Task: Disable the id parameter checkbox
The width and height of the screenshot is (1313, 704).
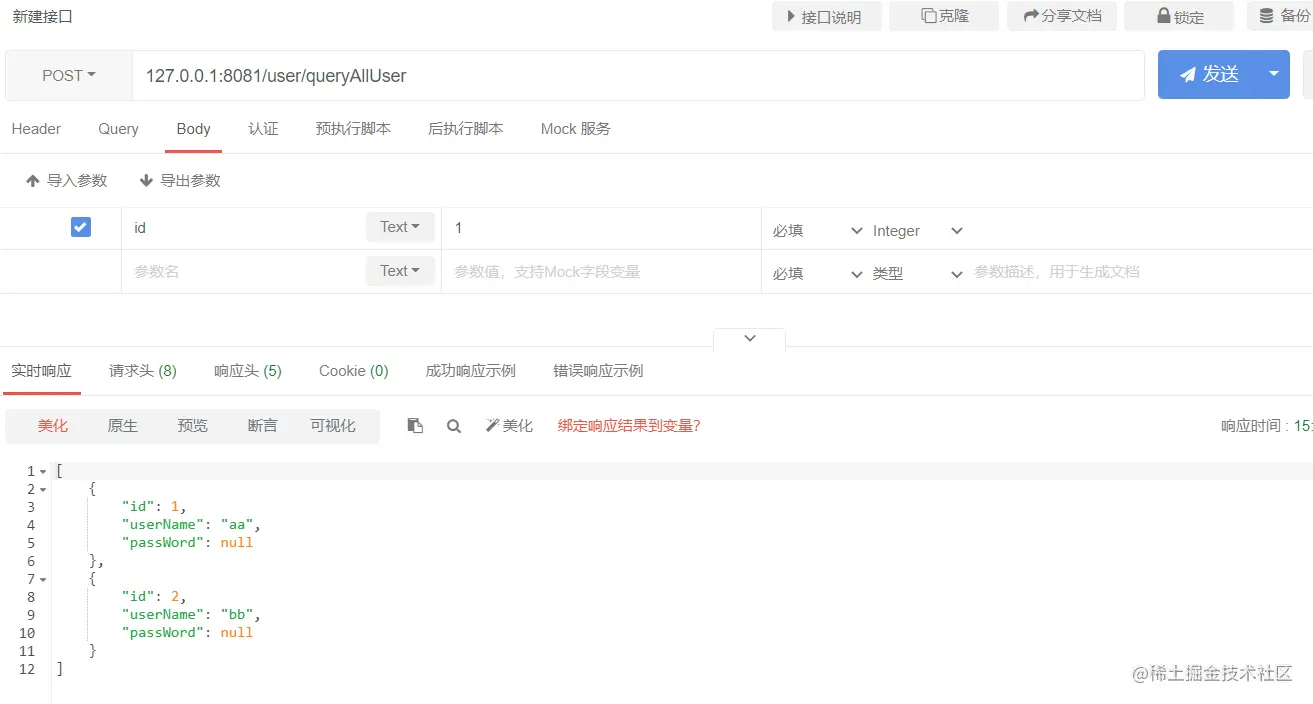Action: coord(79,227)
